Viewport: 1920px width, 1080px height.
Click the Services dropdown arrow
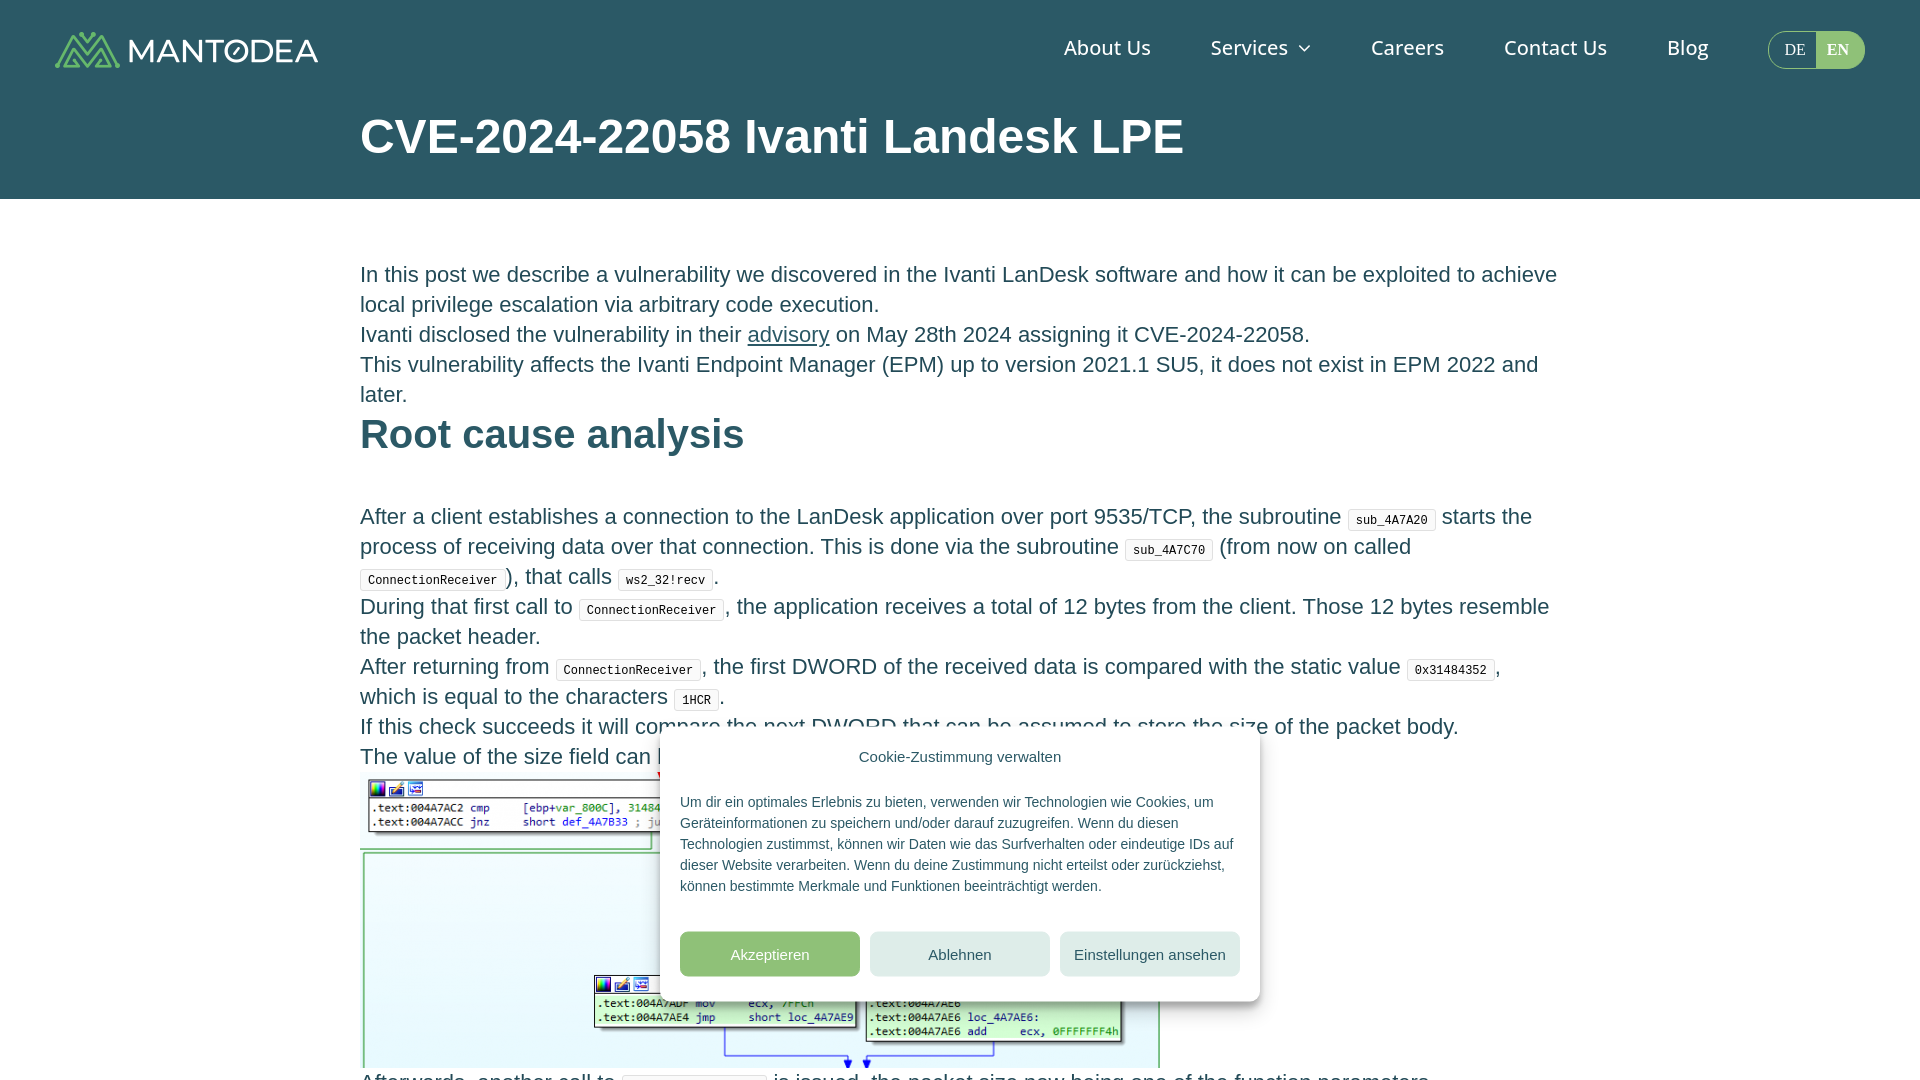tap(1304, 49)
